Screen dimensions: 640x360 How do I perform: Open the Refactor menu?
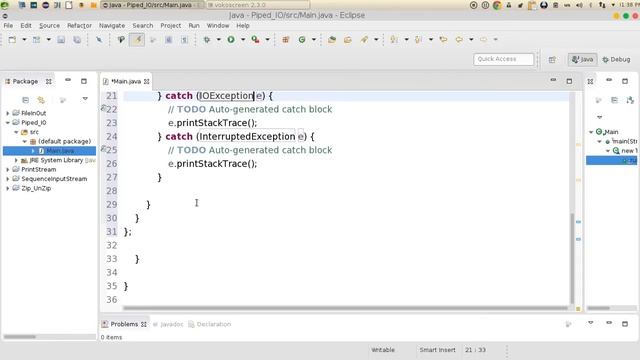pos(79,25)
